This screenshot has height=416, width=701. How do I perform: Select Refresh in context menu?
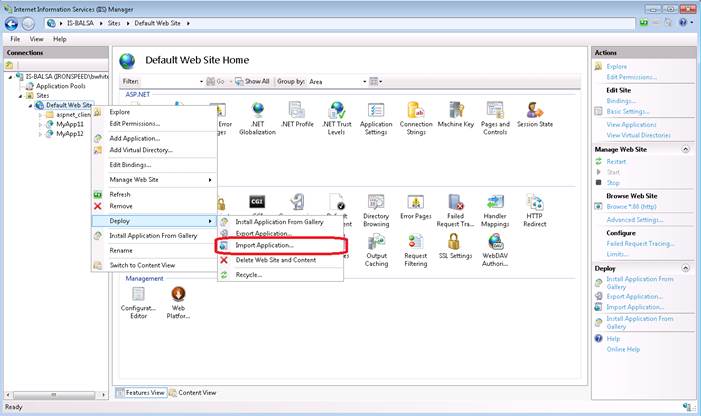(x=154, y=195)
